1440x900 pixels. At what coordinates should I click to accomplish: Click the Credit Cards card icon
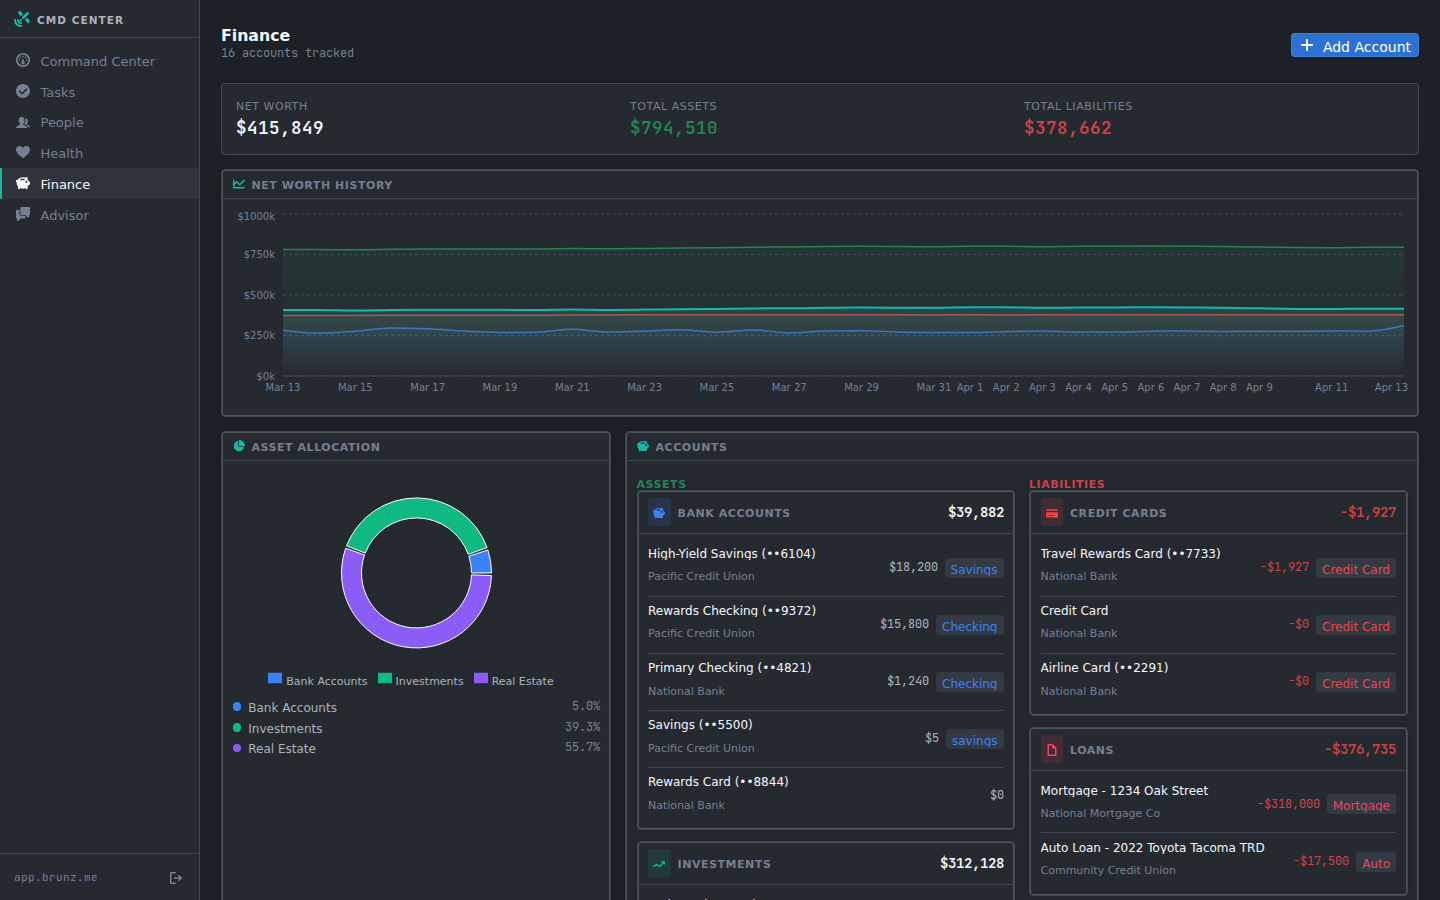pyautogui.click(x=1052, y=512)
